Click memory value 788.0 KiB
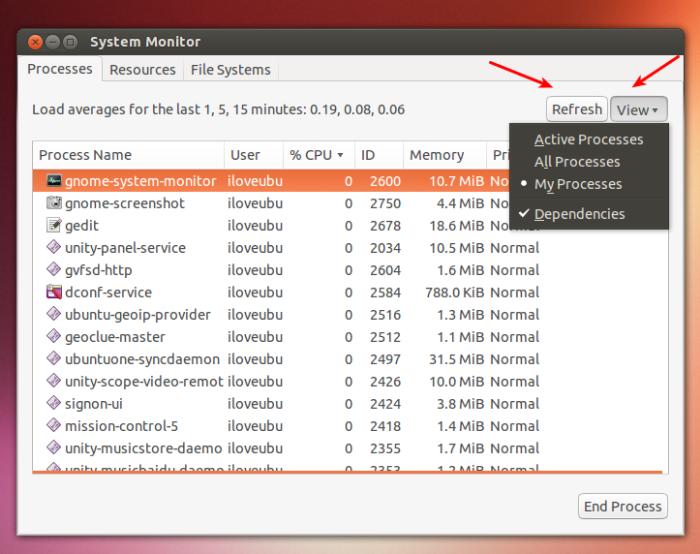The image size is (700, 554). pyautogui.click(x=454, y=292)
